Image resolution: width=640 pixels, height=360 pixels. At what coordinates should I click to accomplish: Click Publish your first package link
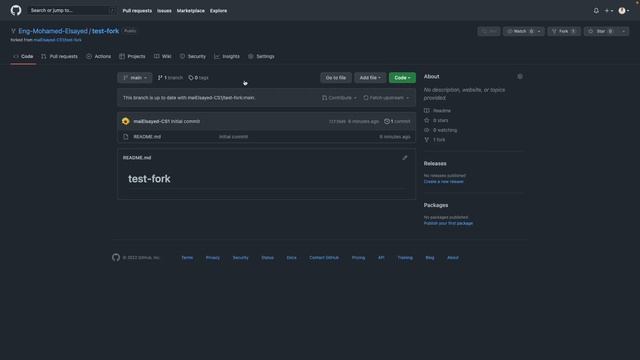pos(448,223)
